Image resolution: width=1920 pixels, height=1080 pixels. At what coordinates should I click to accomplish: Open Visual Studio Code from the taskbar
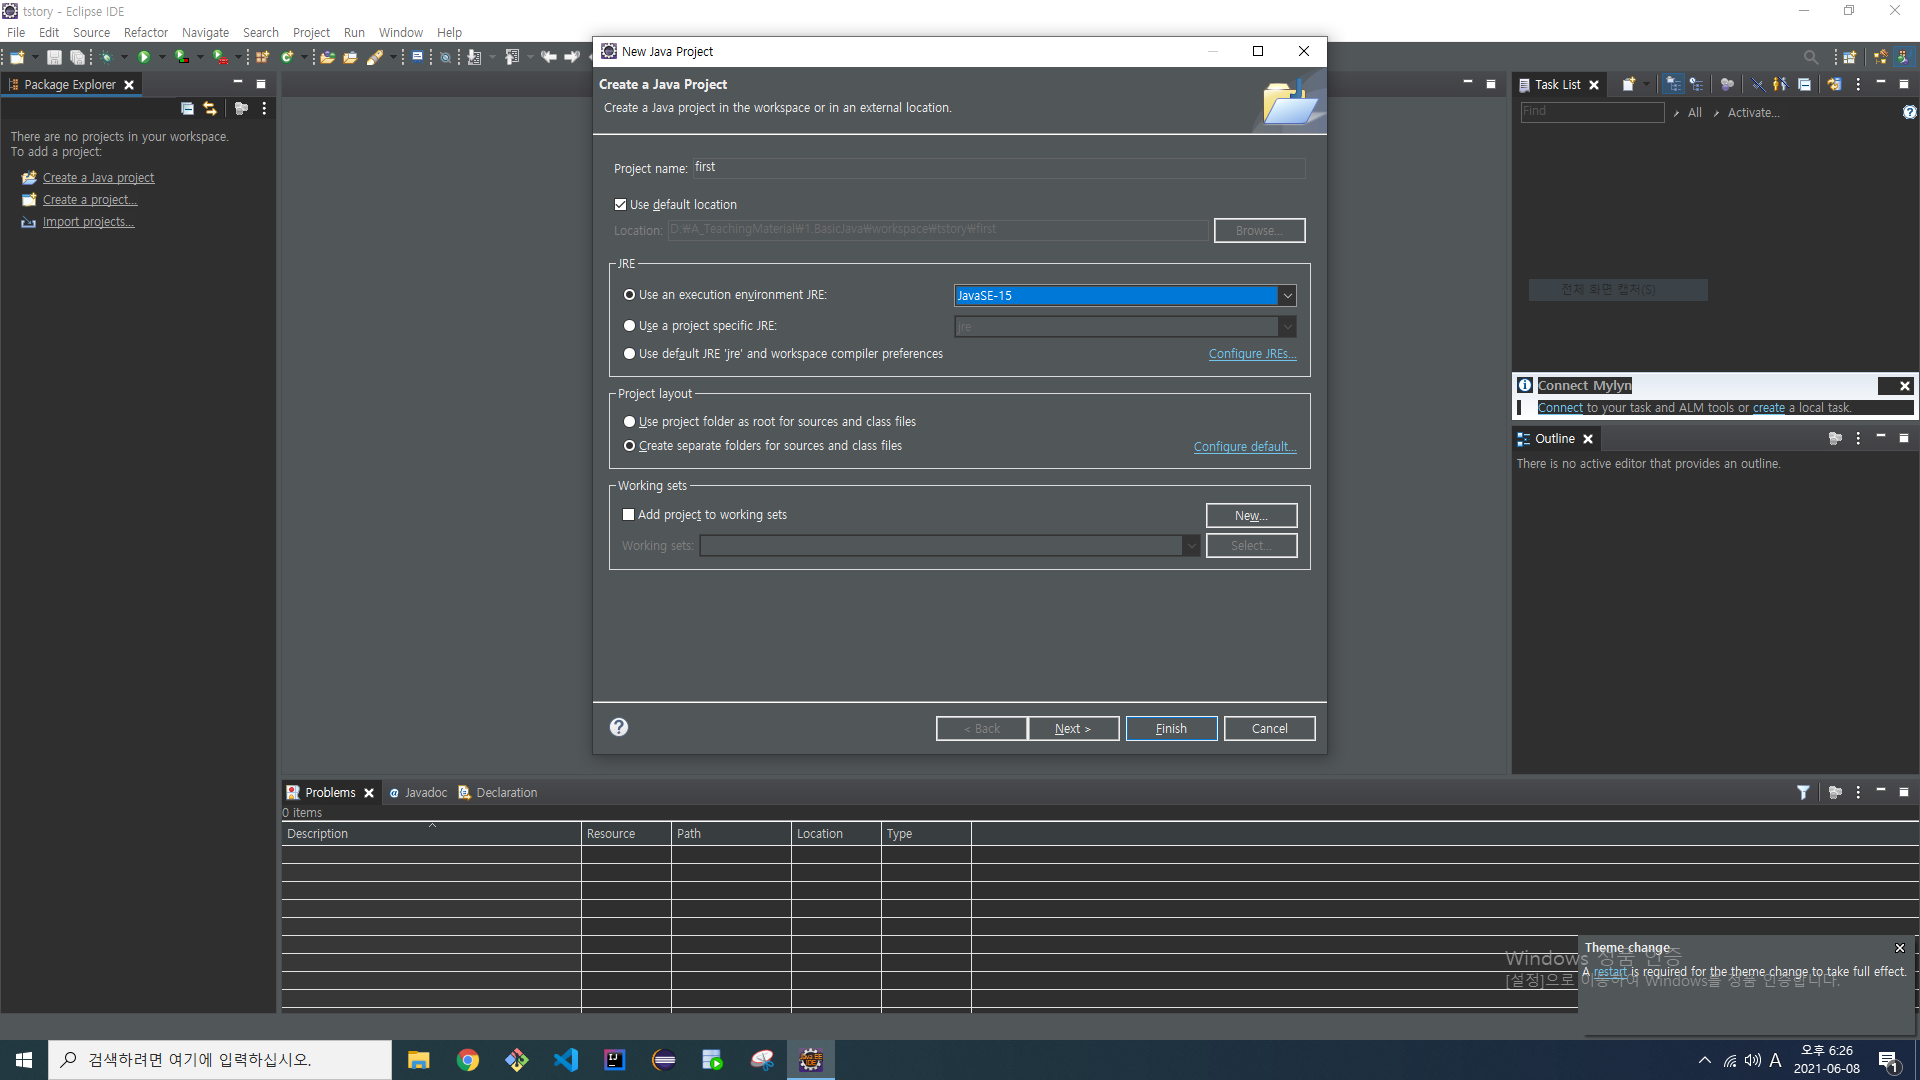[566, 1060]
